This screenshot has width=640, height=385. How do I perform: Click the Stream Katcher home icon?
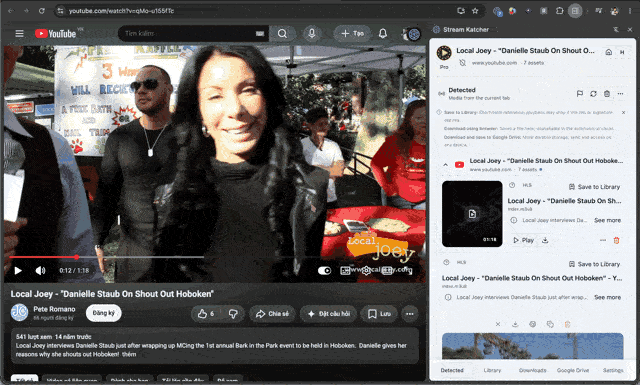(609, 52)
